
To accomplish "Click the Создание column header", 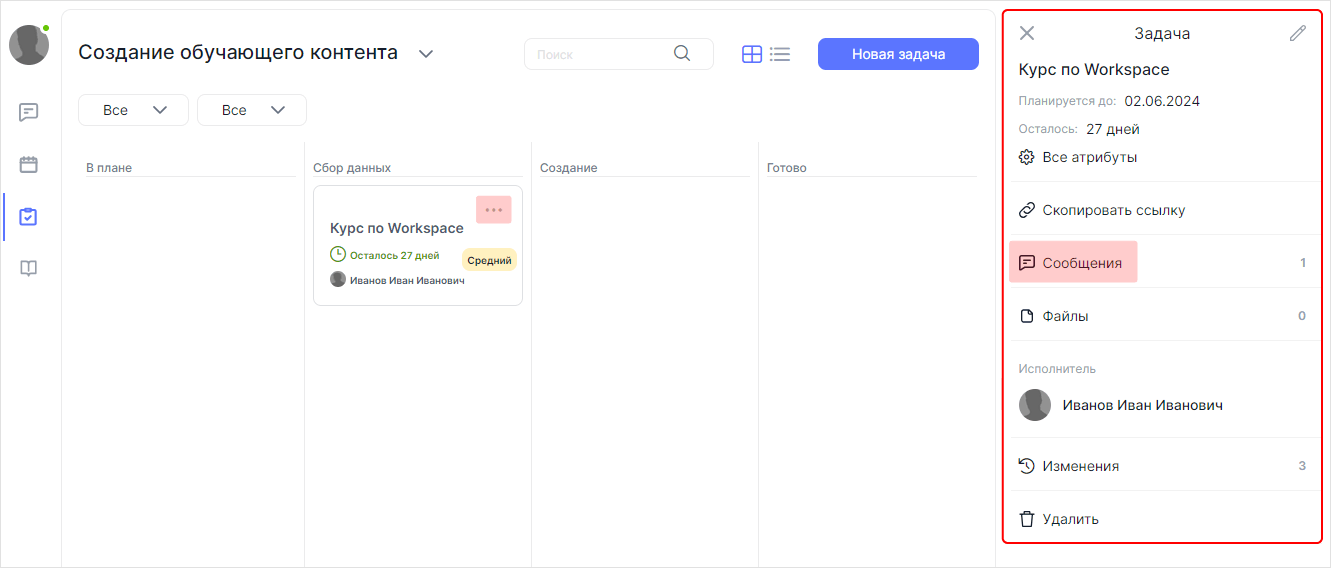I will [569, 168].
